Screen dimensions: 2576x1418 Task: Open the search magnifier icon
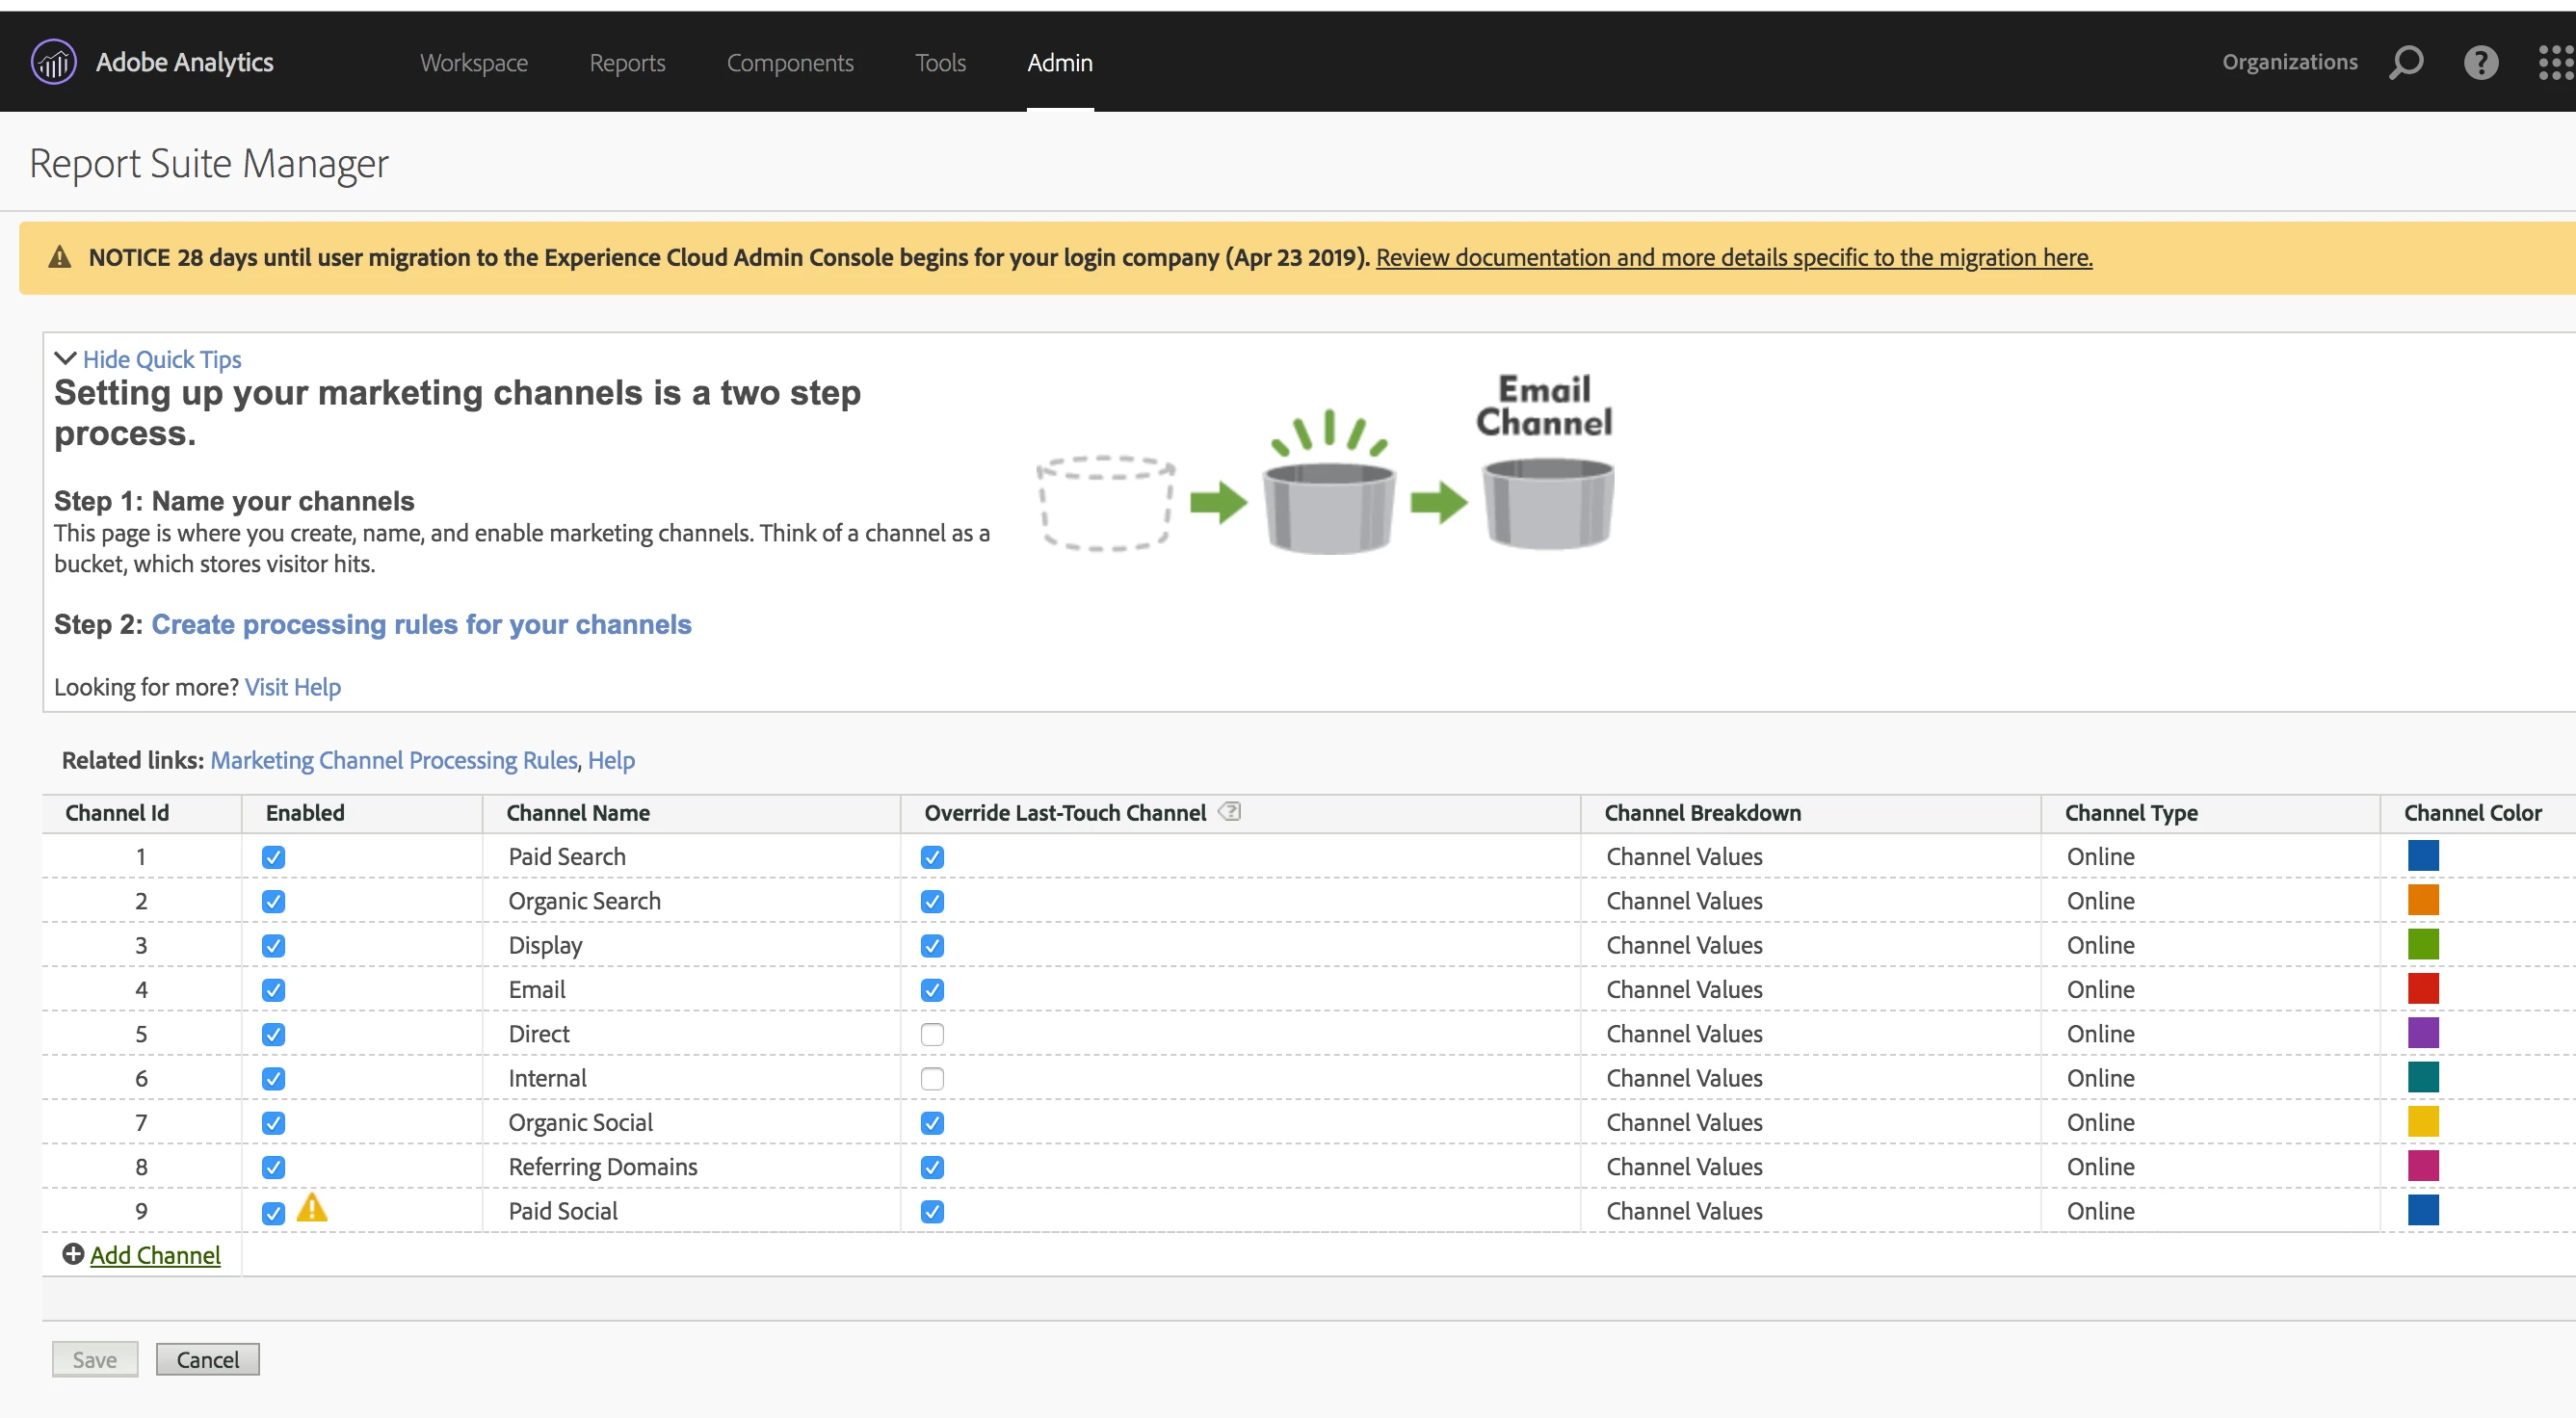pyautogui.click(x=2406, y=62)
